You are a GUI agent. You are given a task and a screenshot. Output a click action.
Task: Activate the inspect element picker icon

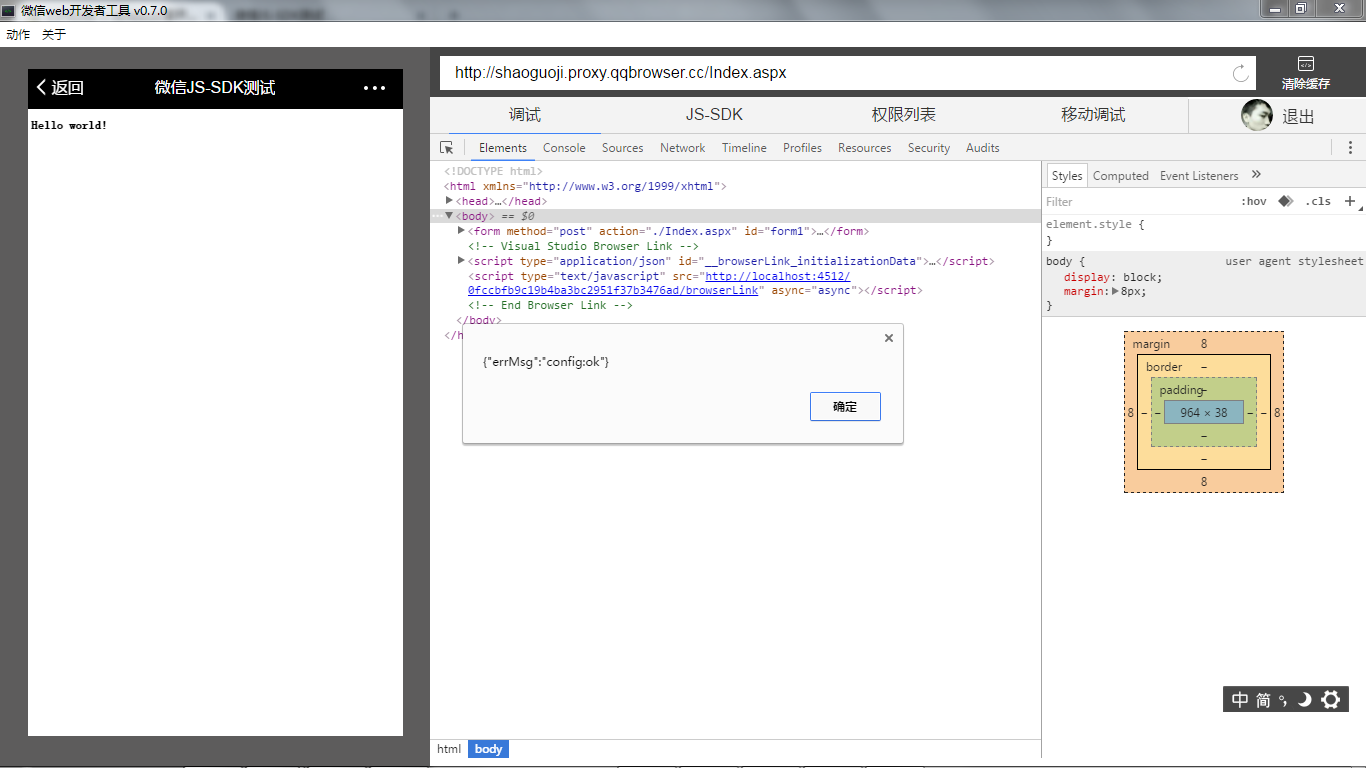pos(447,147)
